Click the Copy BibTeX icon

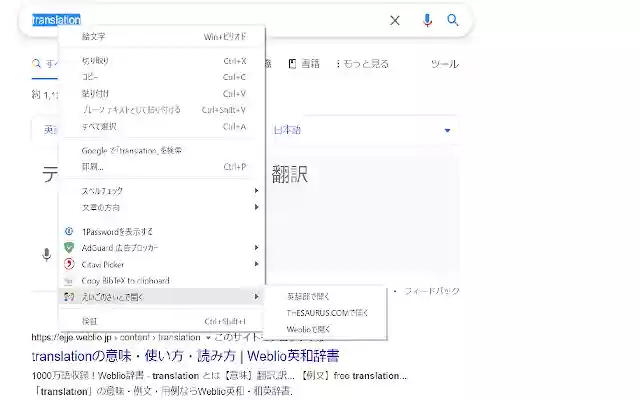click(x=69, y=281)
